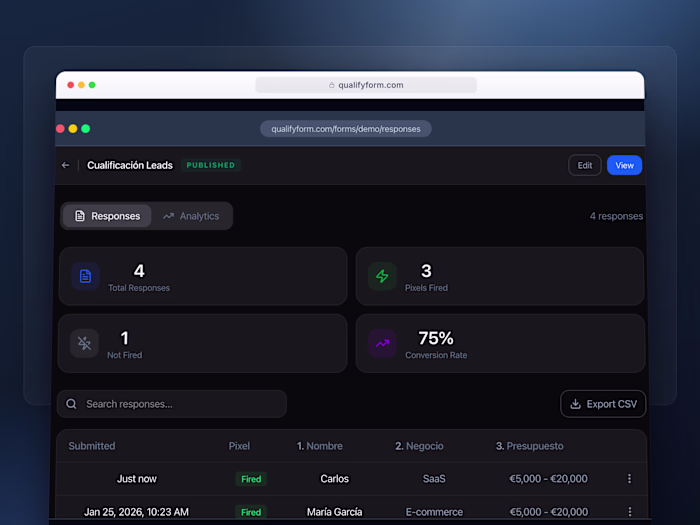700x525 pixels.
Task: Switch to the Responses tab
Action: point(107,216)
